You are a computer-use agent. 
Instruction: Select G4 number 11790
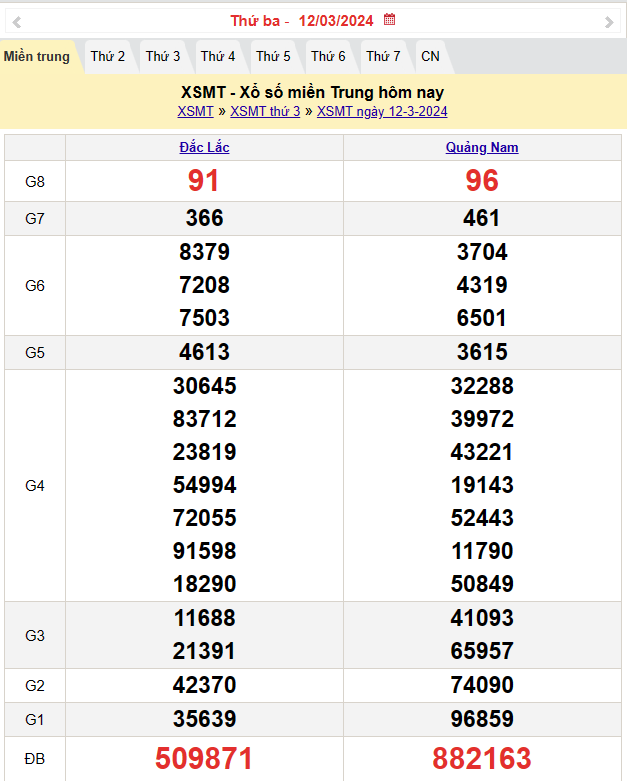tap(482, 551)
